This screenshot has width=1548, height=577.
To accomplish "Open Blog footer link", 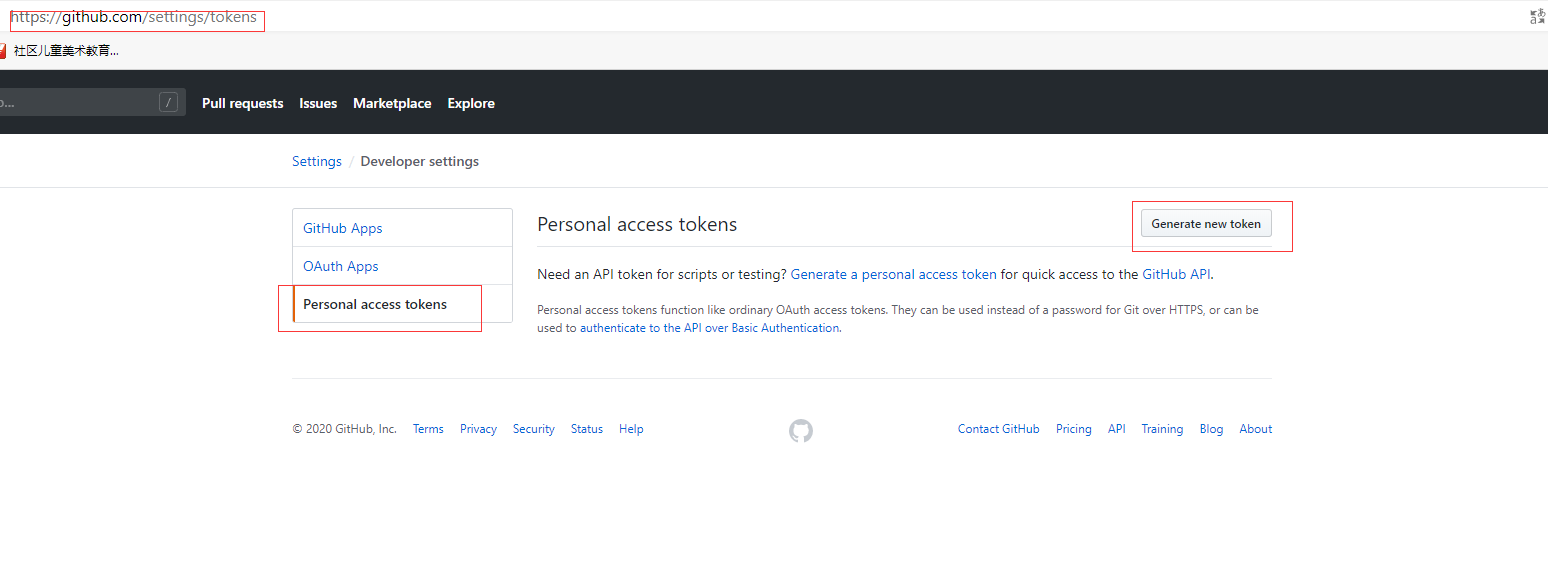I will coord(1211,429).
